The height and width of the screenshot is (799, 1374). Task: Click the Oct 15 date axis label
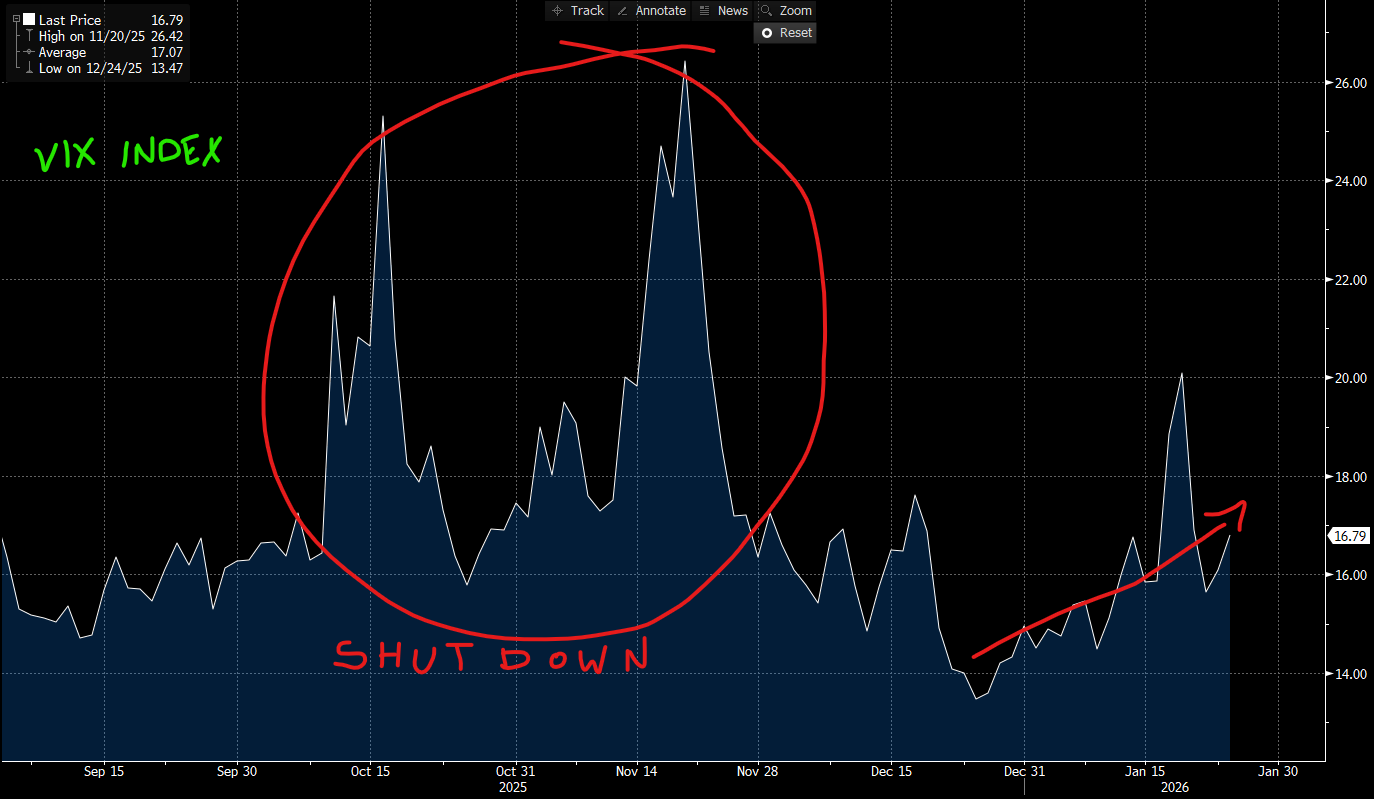(x=370, y=771)
